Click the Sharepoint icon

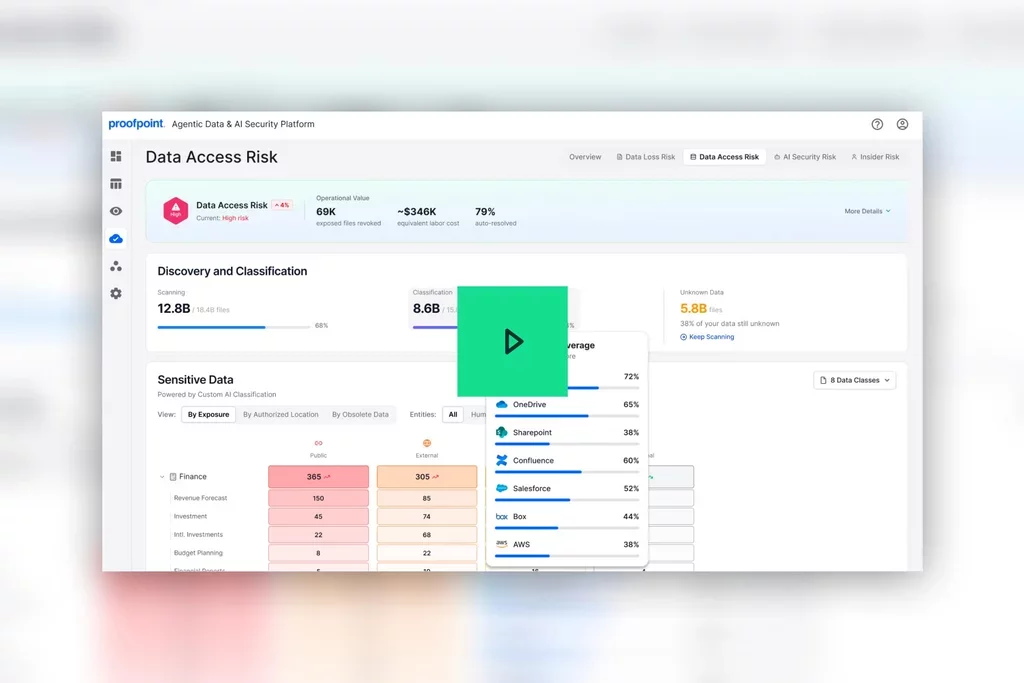(502, 432)
